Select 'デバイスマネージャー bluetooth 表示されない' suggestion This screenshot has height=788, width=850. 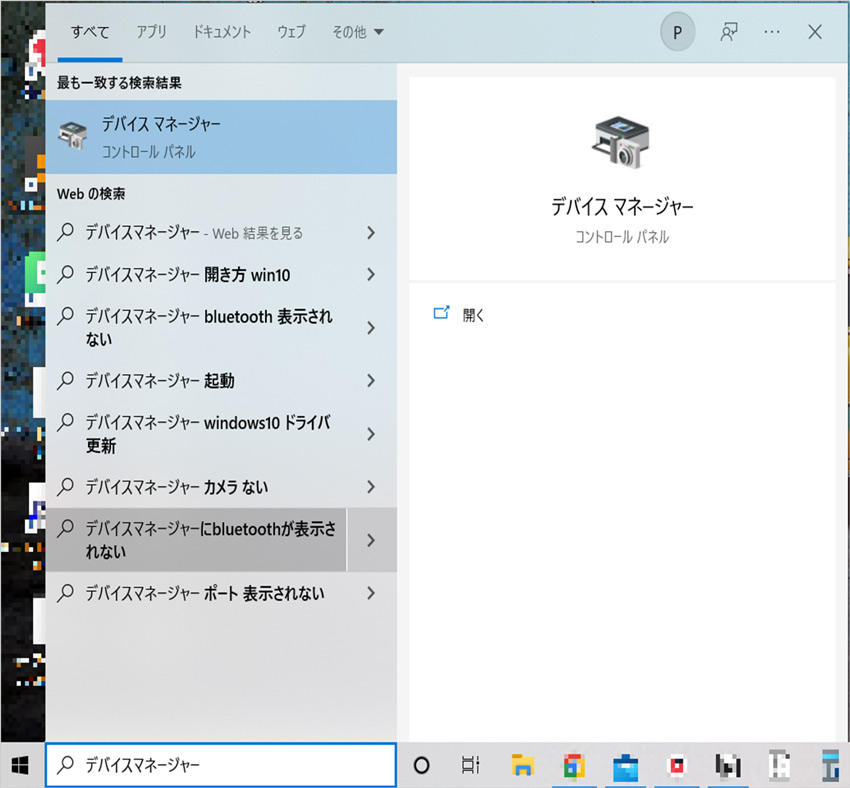[x=196, y=327]
